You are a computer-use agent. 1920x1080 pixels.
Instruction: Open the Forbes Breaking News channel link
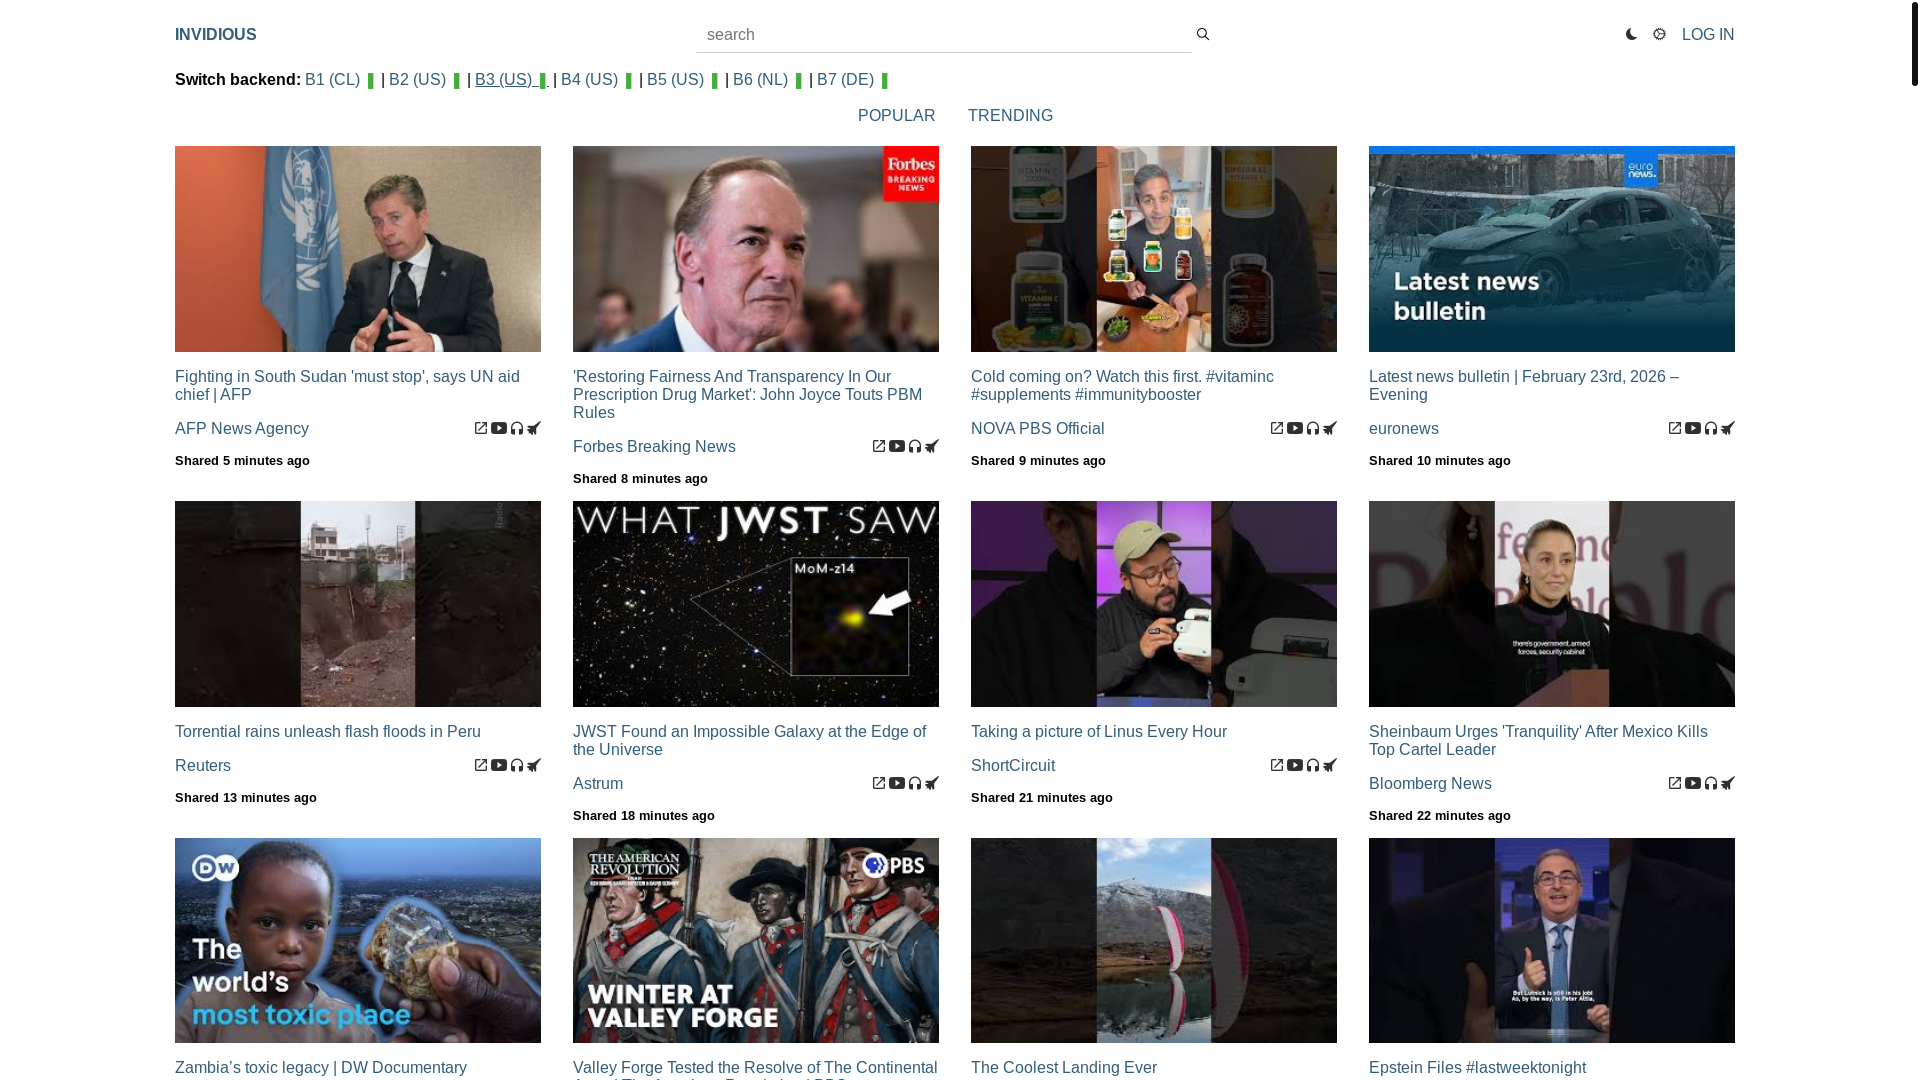click(x=654, y=447)
